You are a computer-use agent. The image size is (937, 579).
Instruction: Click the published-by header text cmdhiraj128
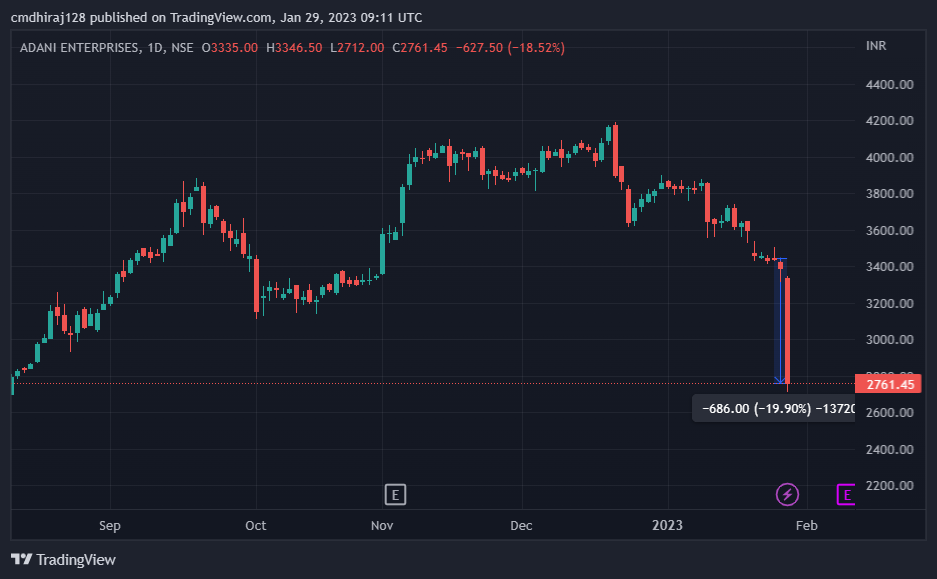[x=48, y=18]
